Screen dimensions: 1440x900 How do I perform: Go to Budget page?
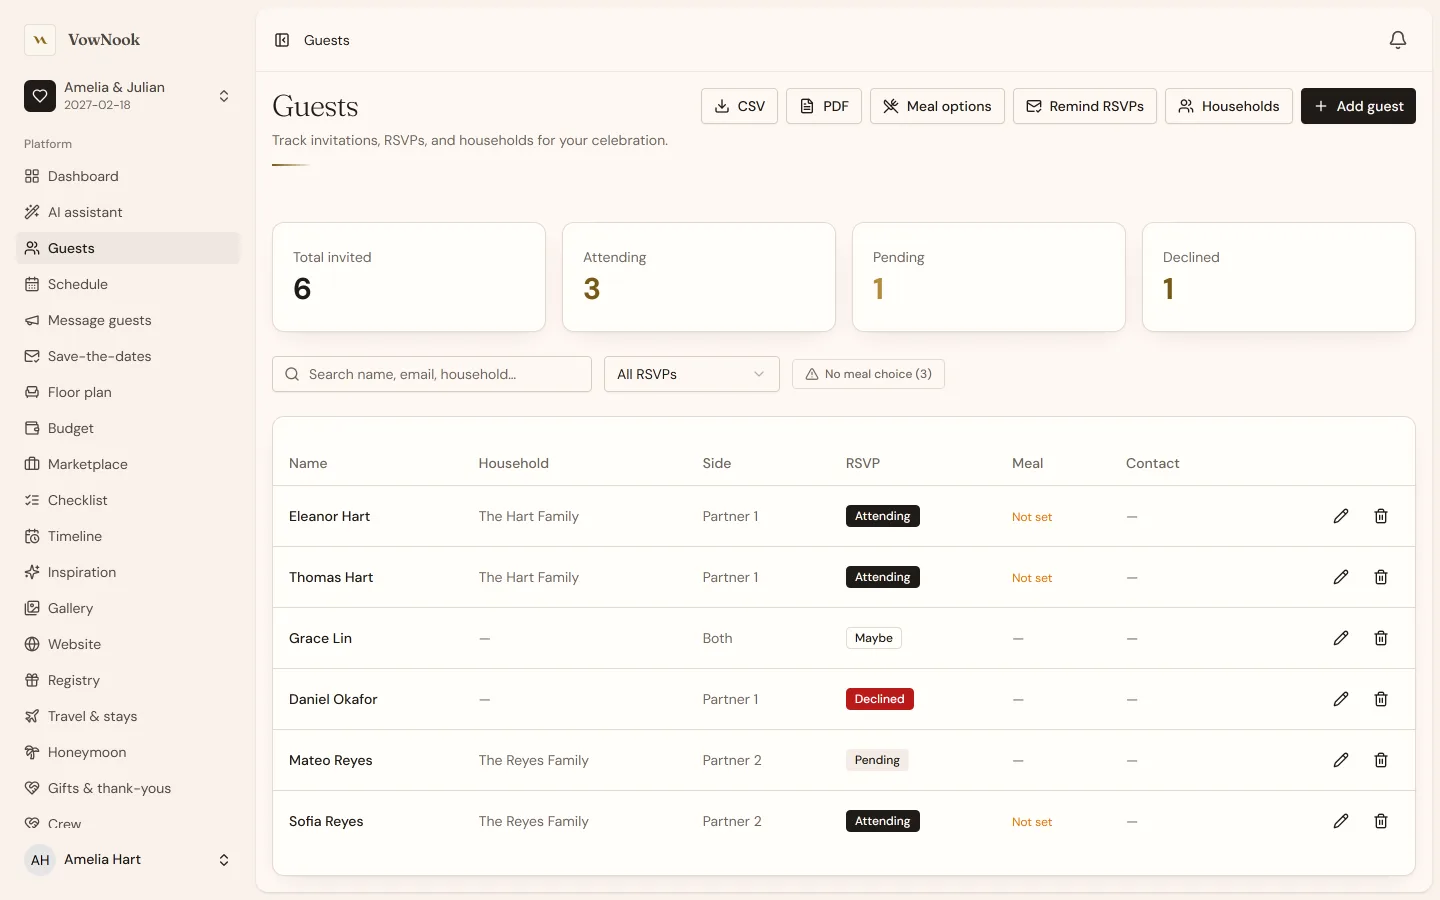point(128,428)
